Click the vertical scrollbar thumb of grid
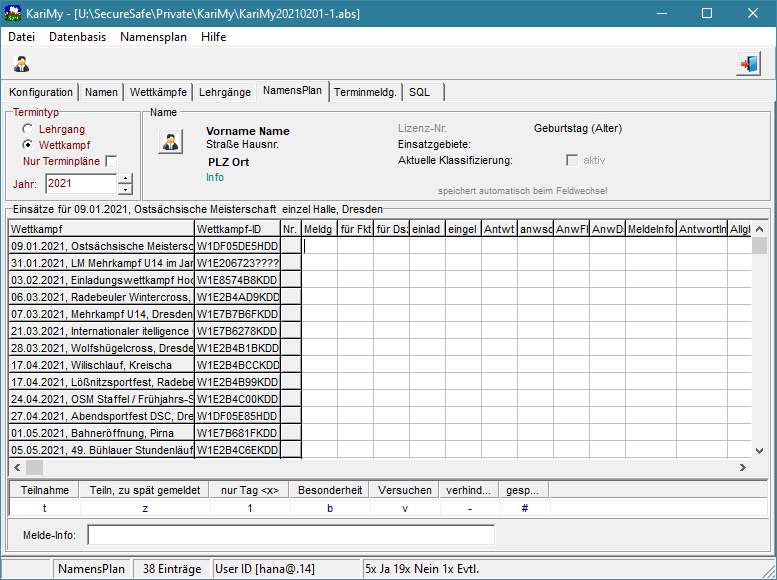Image resolution: width=777 pixels, height=580 pixels. [759, 245]
